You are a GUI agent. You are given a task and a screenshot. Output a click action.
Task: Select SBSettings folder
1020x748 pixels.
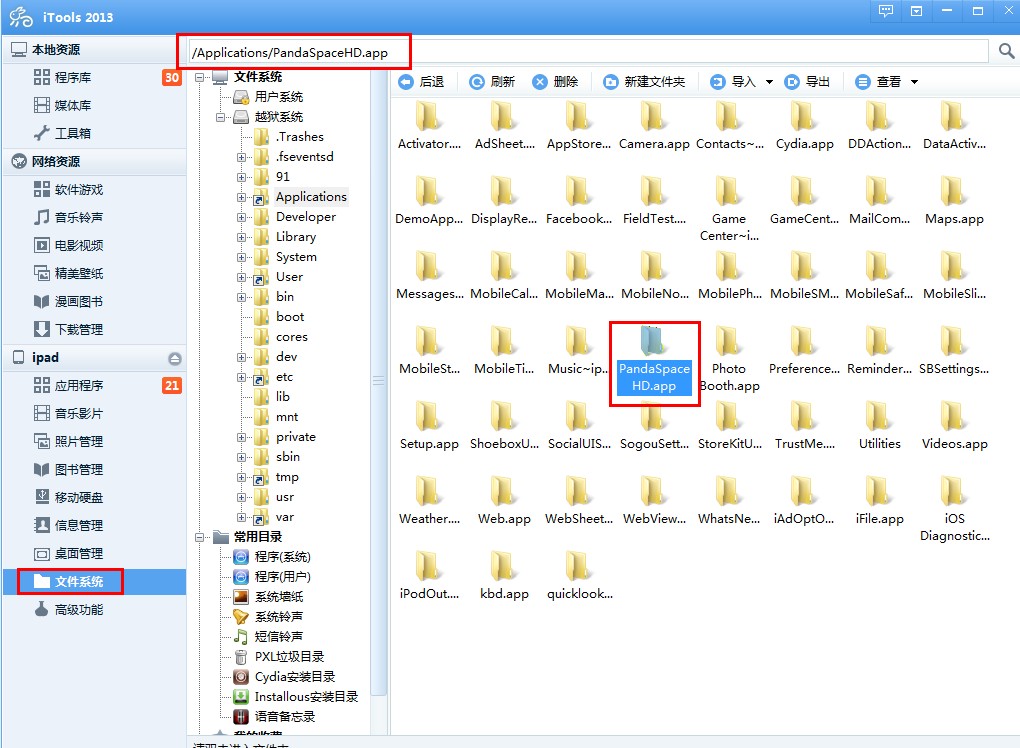(954, 351)
